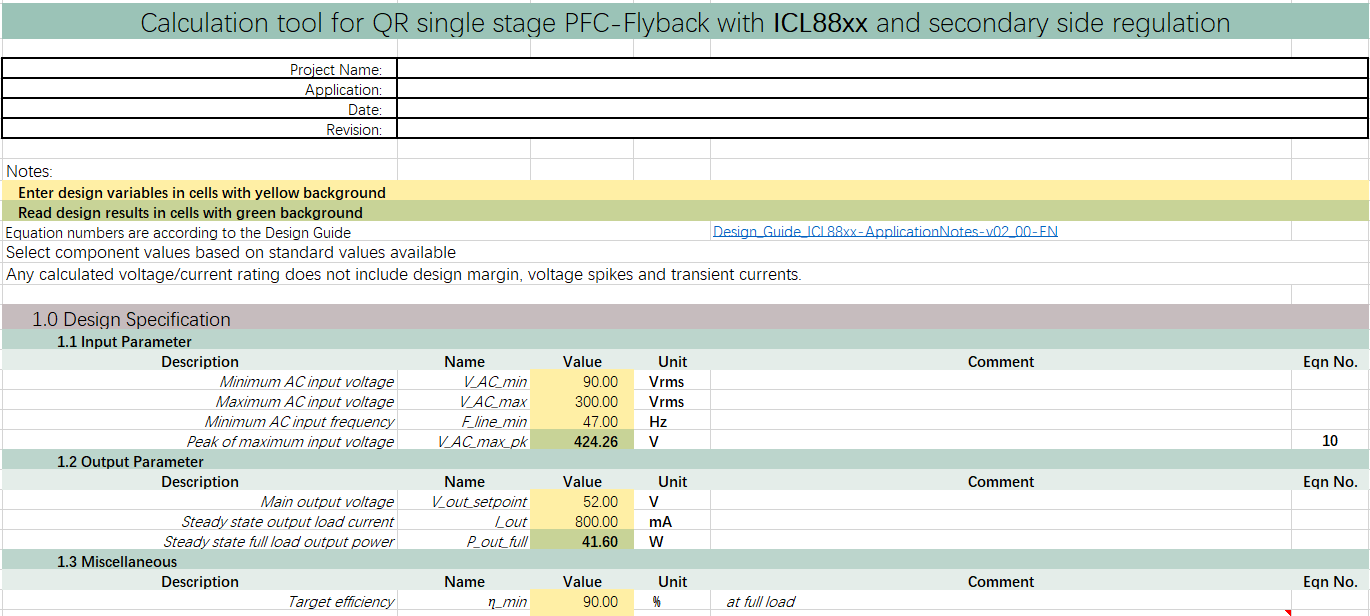Select the F_line_min value of 47.00
The height and width of the screenshot is (616, 1370).
pos(582,422)
